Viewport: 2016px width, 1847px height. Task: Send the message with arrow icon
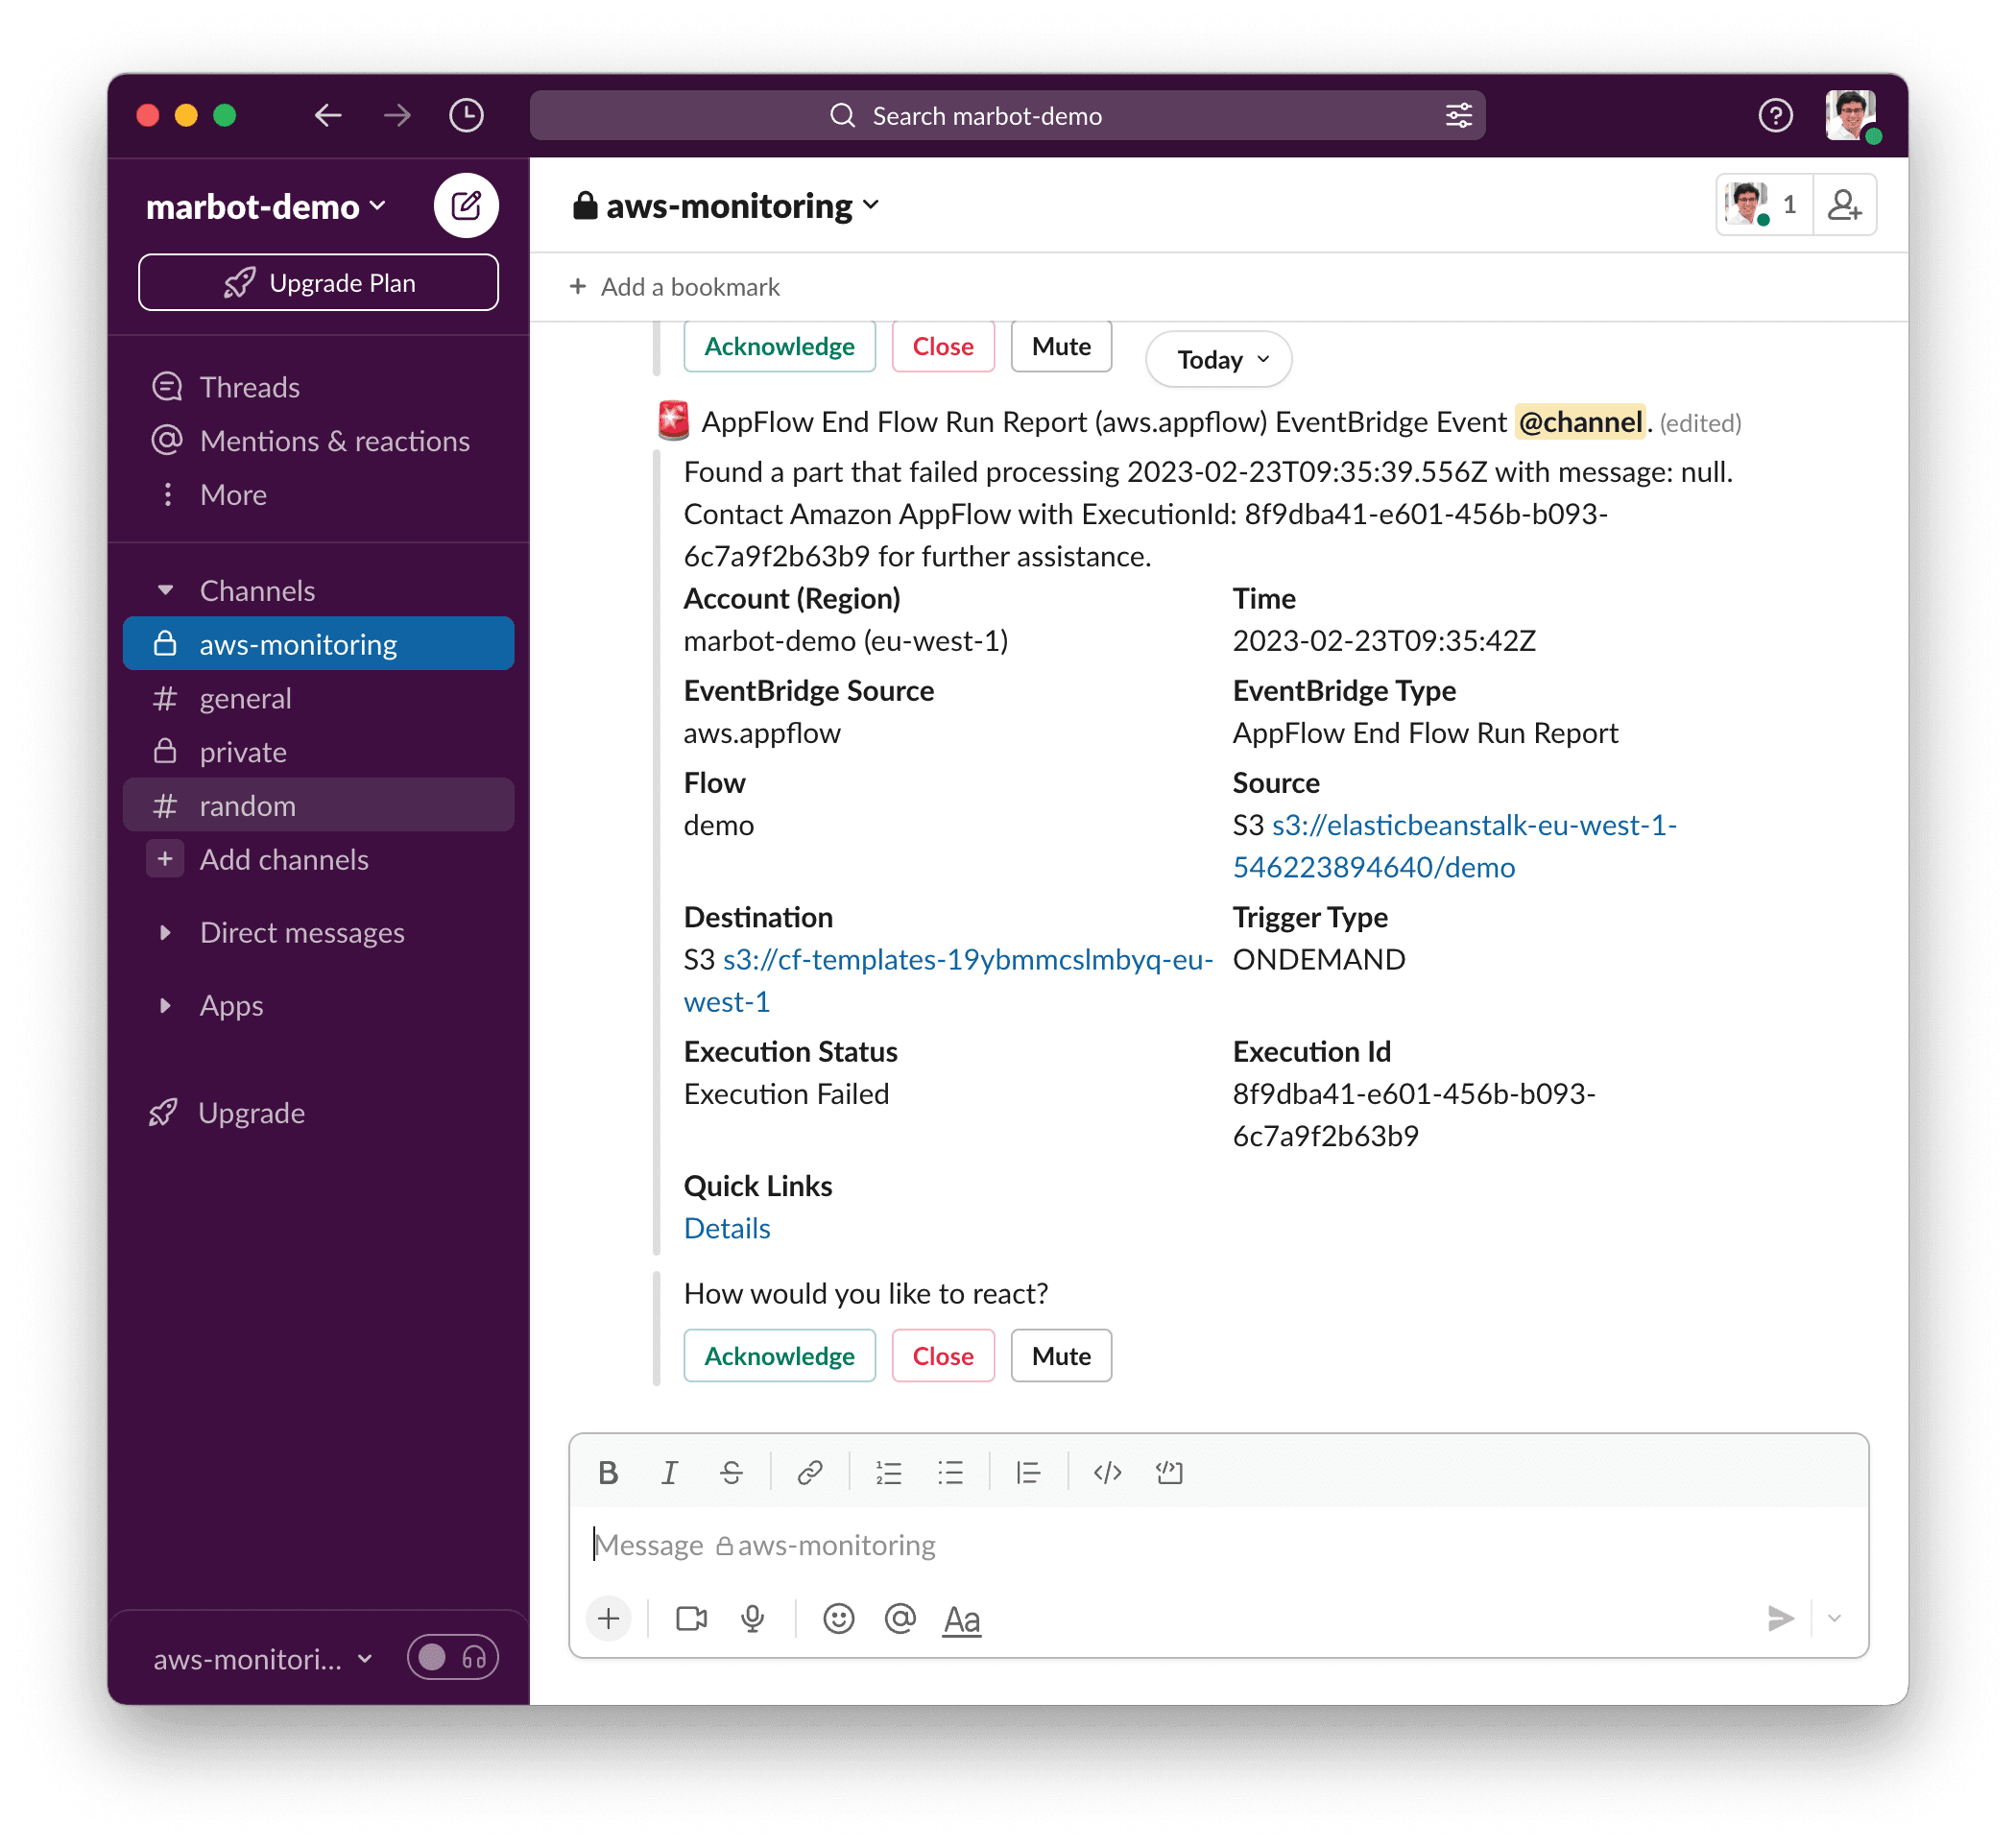[x=1780, y=1619]
